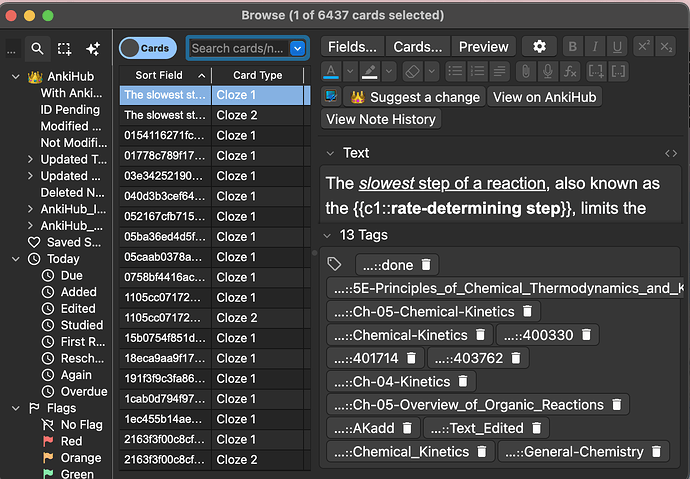Collapse the AnkiHub sidebar tree
690x479 pixels.
click(x=16, y=77)
